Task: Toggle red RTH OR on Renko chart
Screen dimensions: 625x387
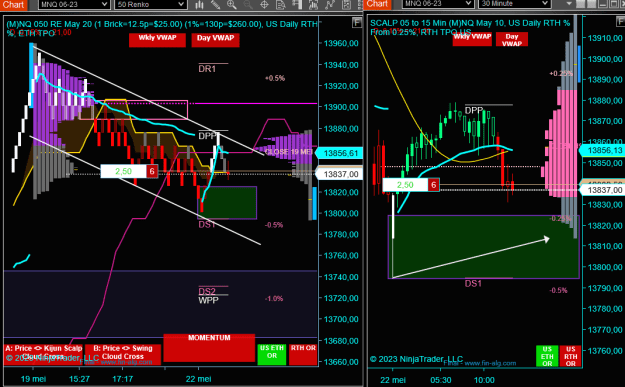Action: tap(303, 354)
